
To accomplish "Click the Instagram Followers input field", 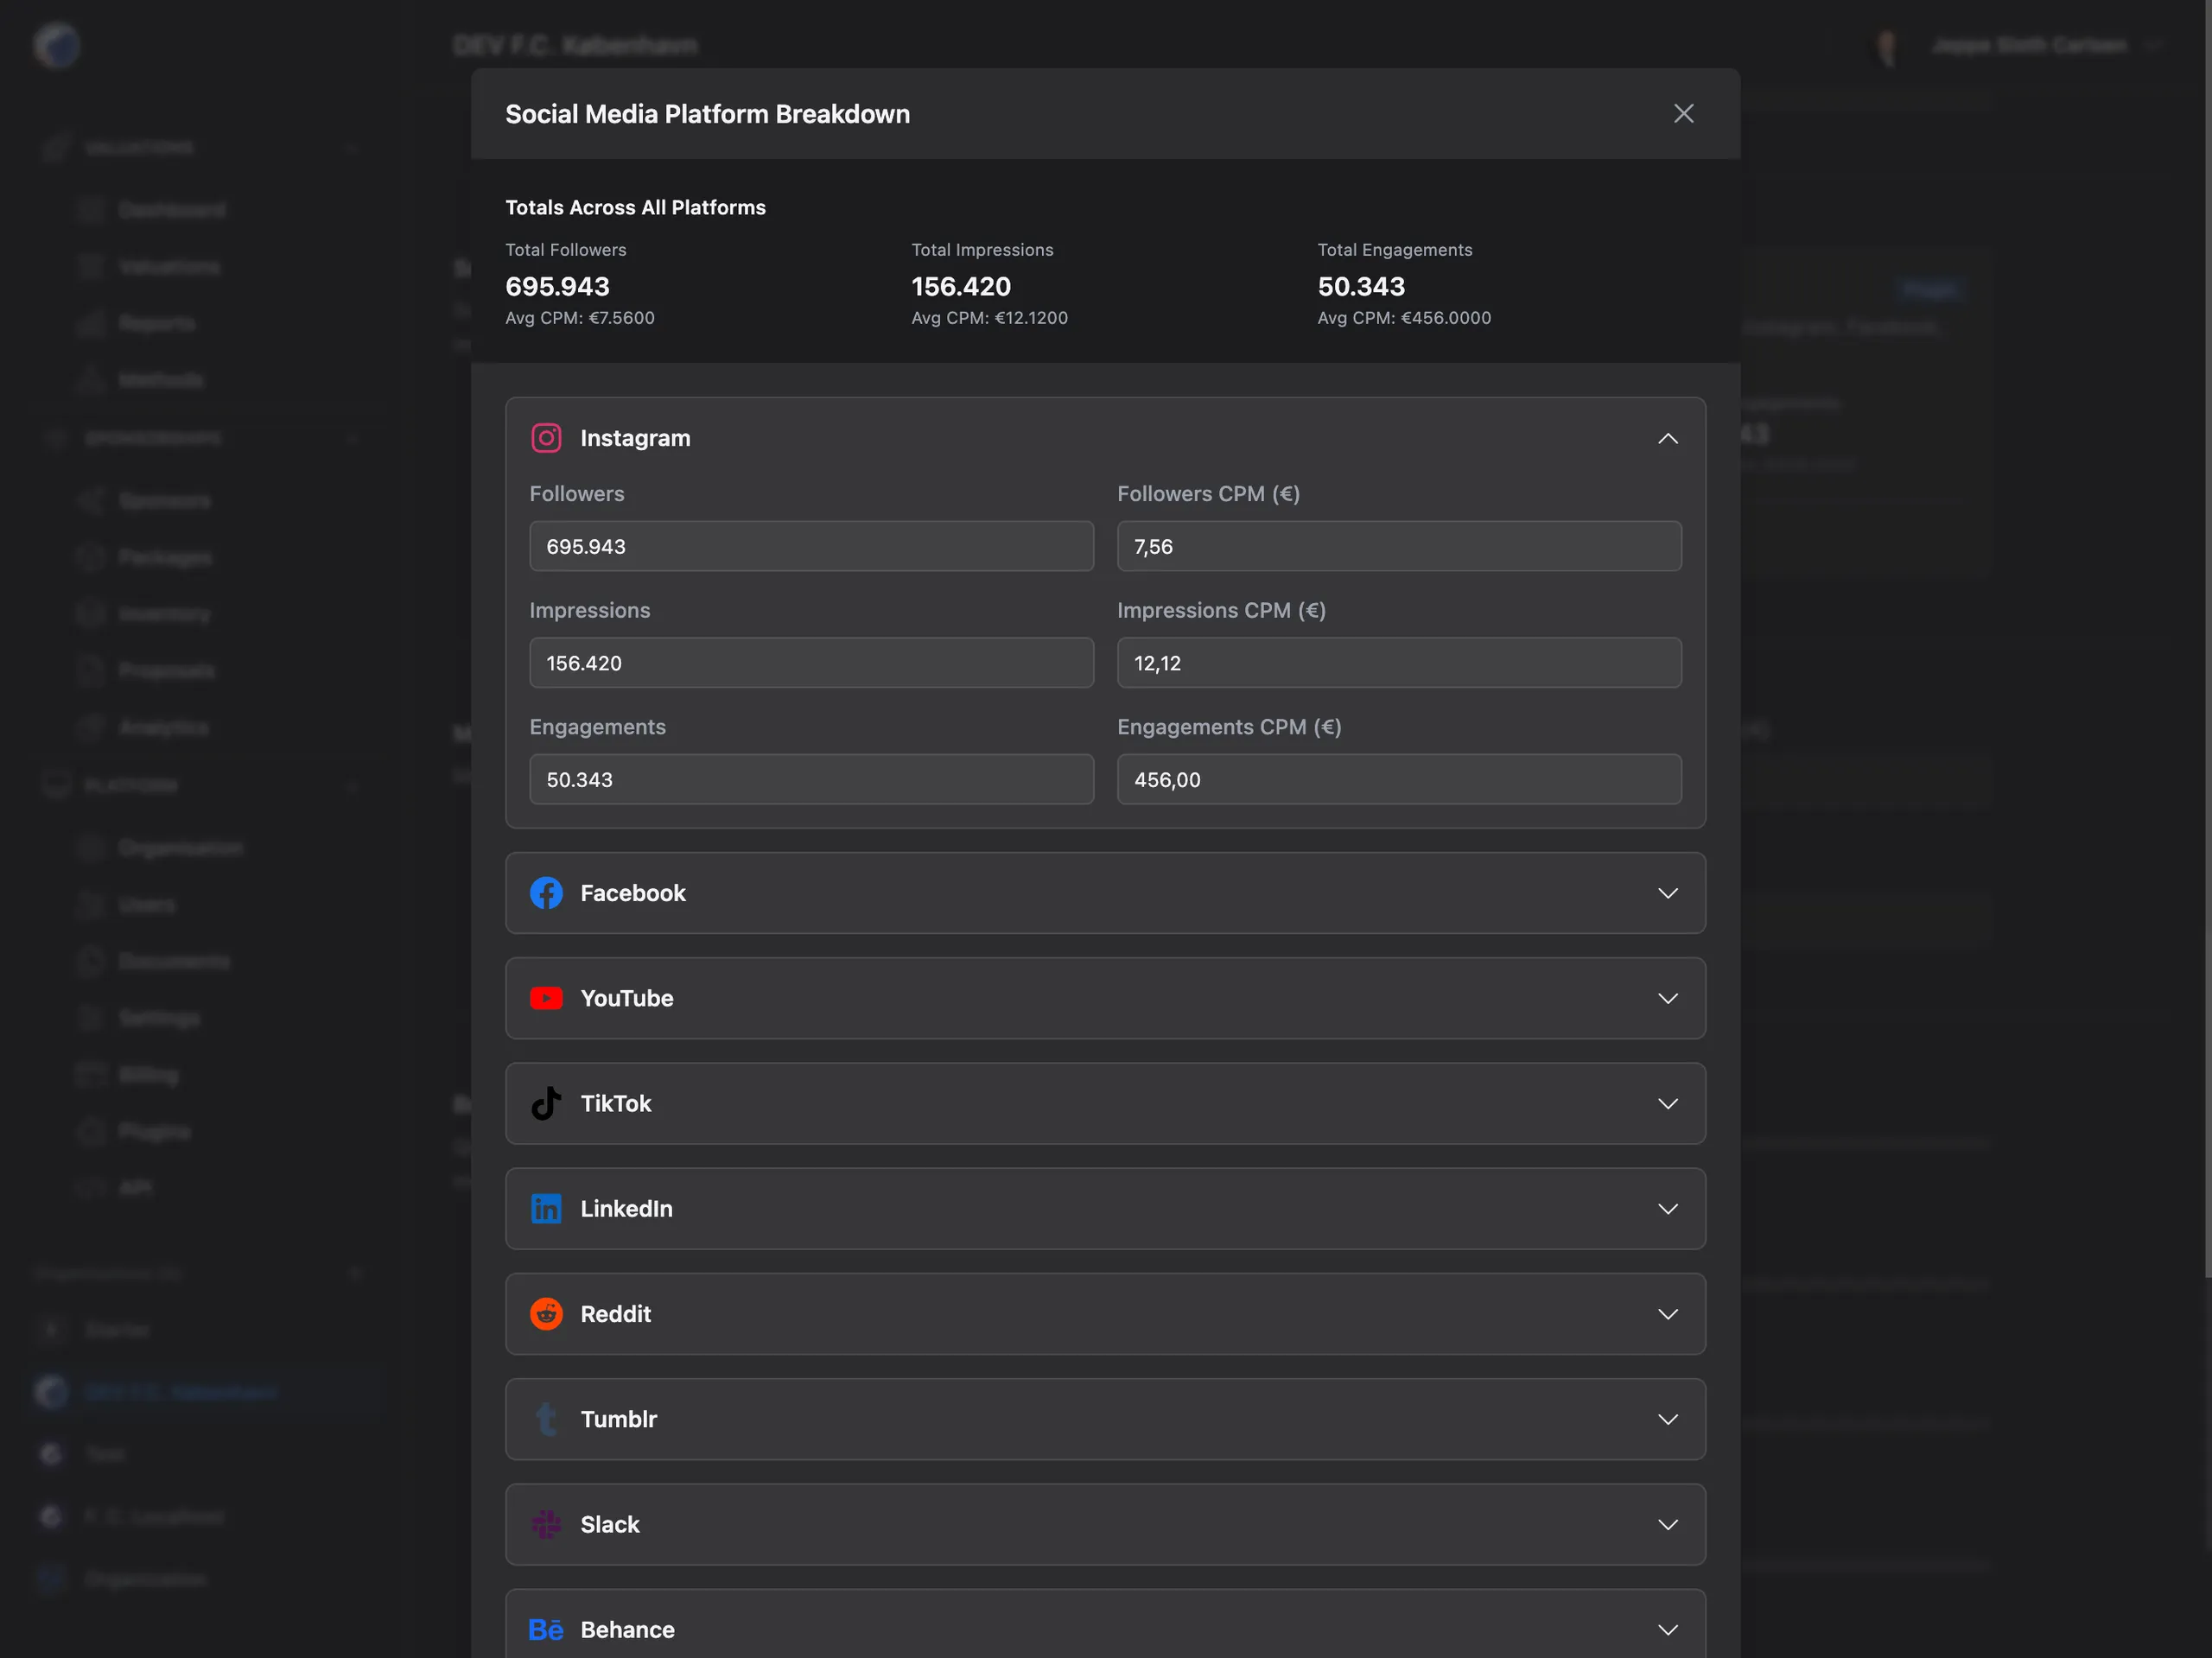I will [811, 546].
